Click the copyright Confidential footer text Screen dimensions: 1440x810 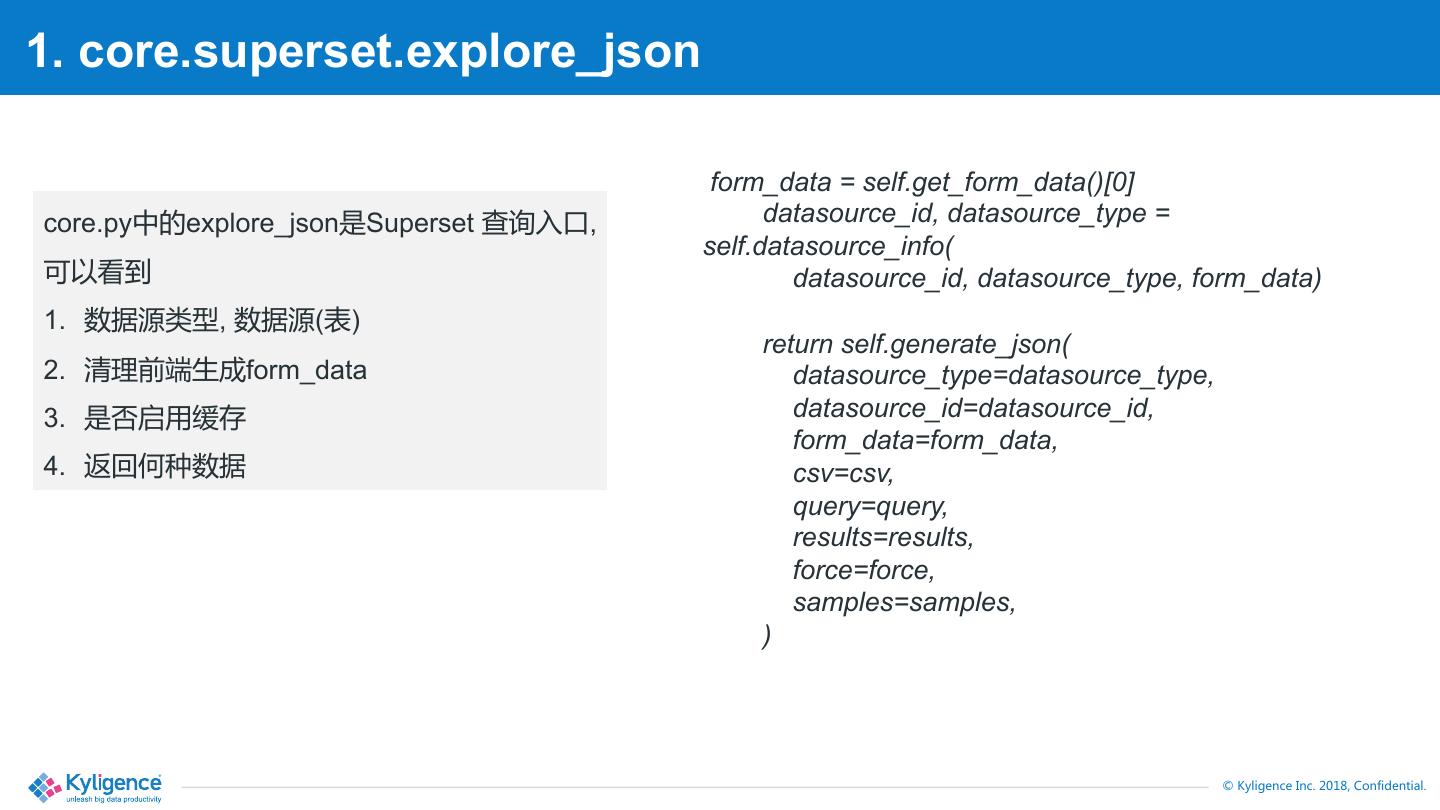[1324, 786]
